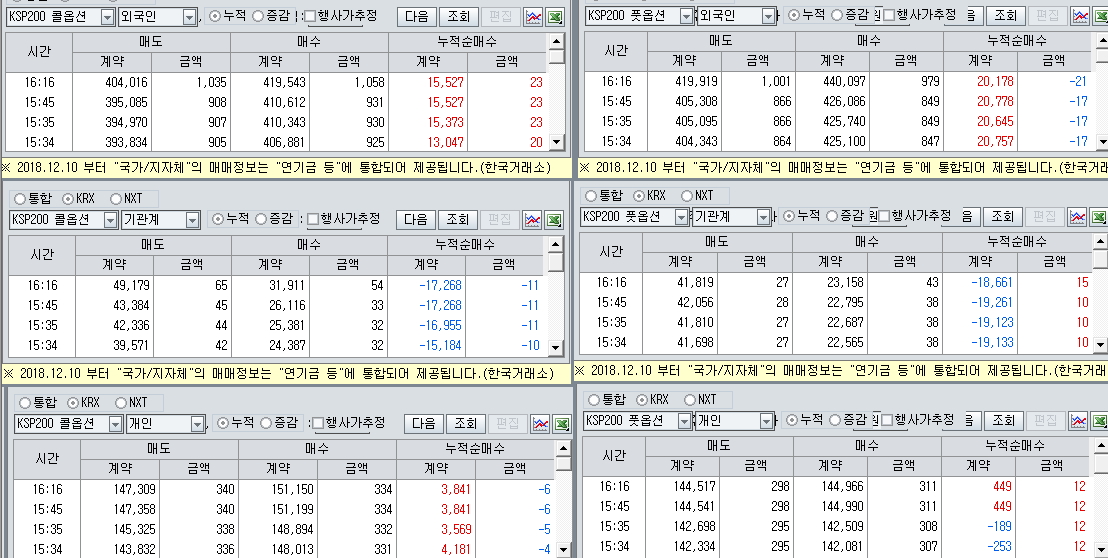Click scroll-up arrow in call option 외국인 table
This screenshot has height=558, width=1108.
click(557, 40)
